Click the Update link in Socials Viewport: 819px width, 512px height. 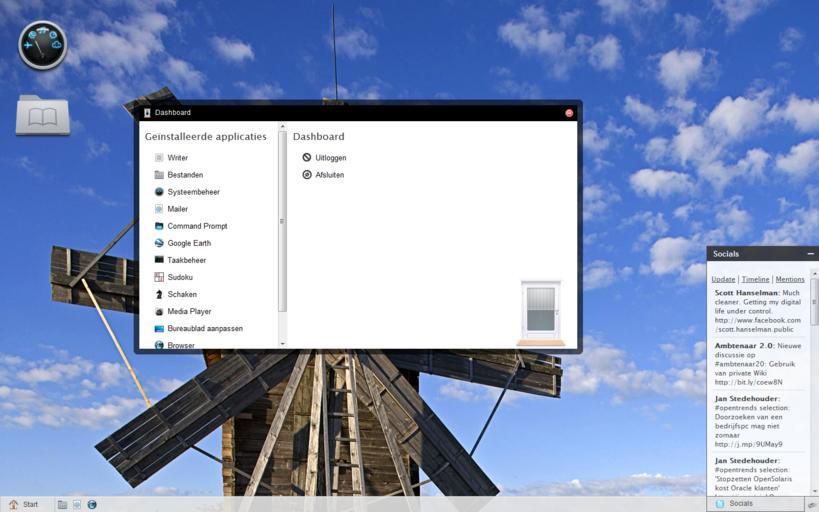[723, 280]
